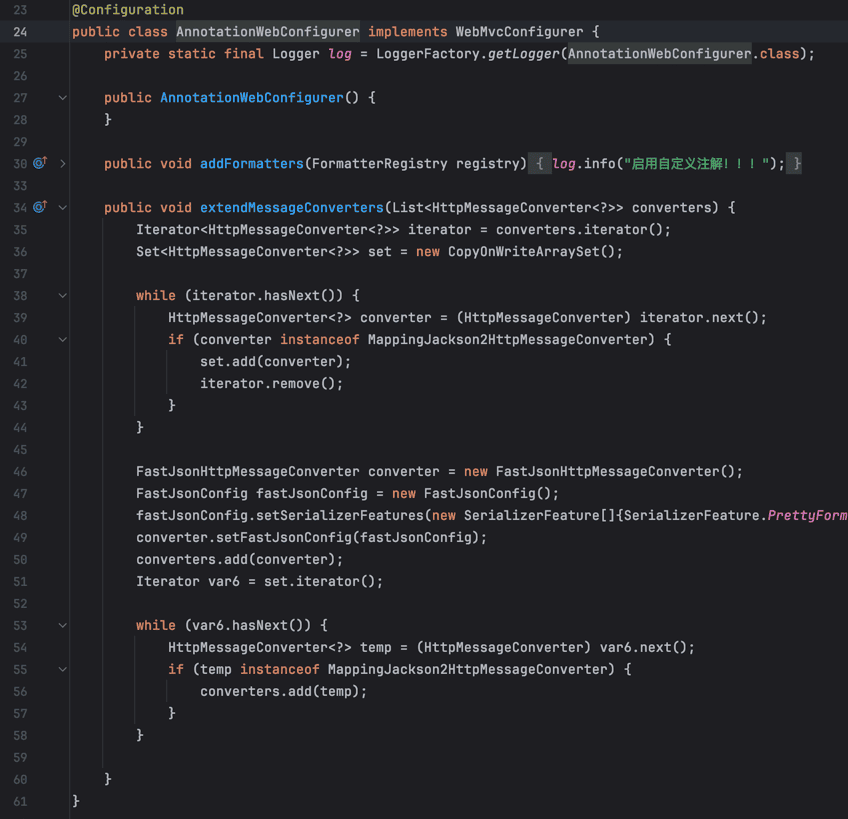Collapse the constructor fold arrow on line 27
The width and height of the screenshot is (848, 819).
click(x=63, y=98)
